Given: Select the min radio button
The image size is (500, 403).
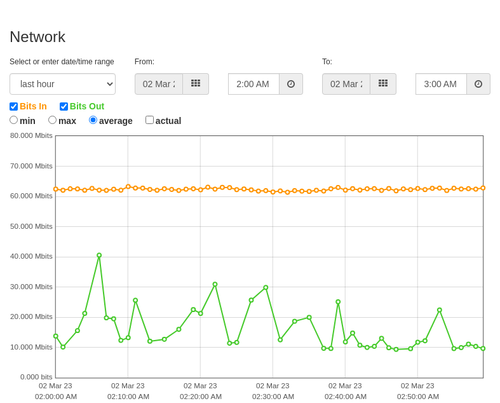Looking at the screenshot, I should (14, 120).
